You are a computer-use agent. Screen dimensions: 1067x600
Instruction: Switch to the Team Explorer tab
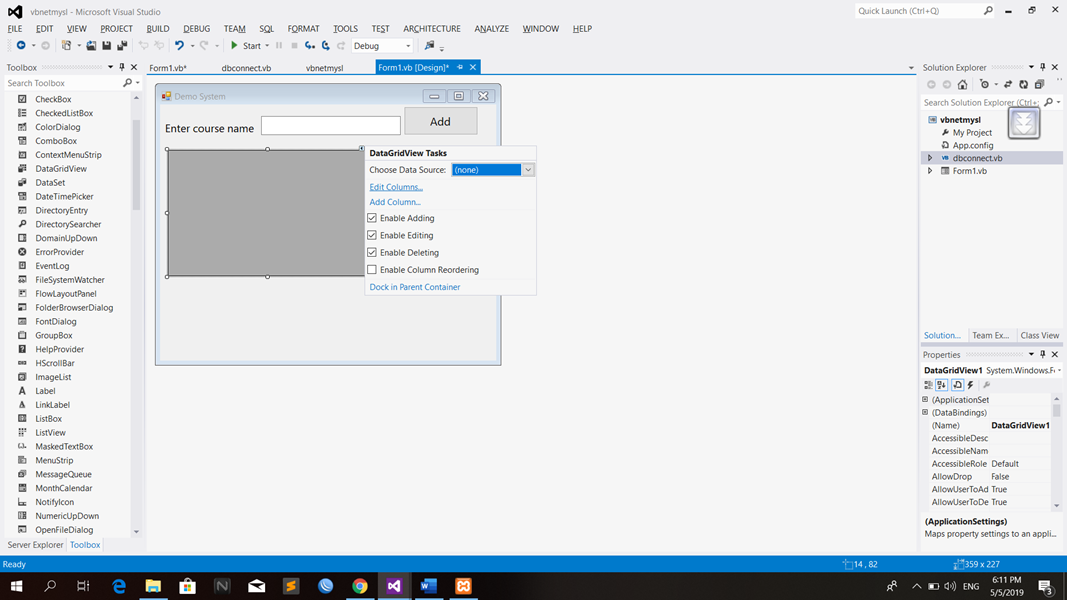point(990,335)
